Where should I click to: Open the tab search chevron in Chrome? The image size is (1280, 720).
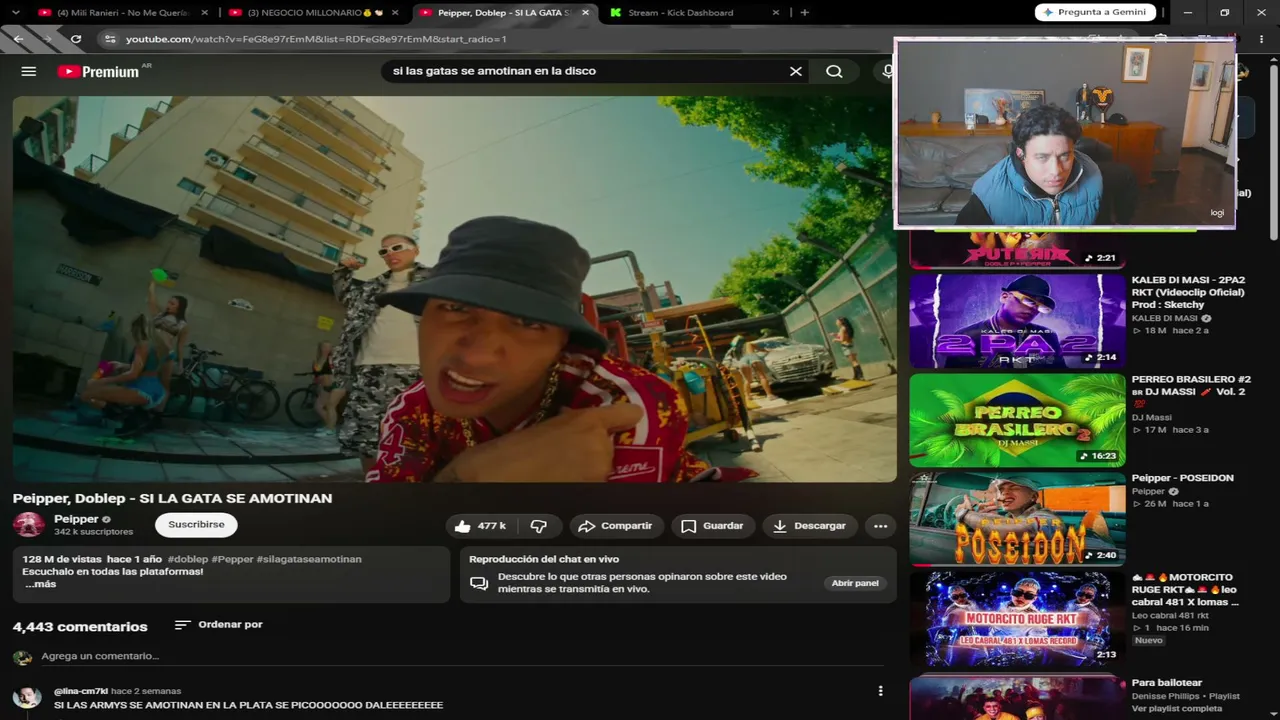(15, 13)
